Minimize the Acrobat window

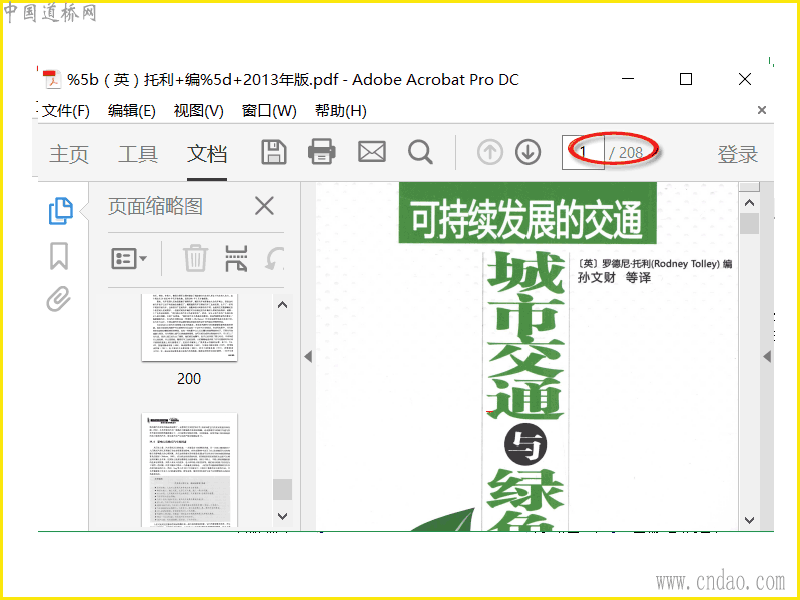[628, 79]
